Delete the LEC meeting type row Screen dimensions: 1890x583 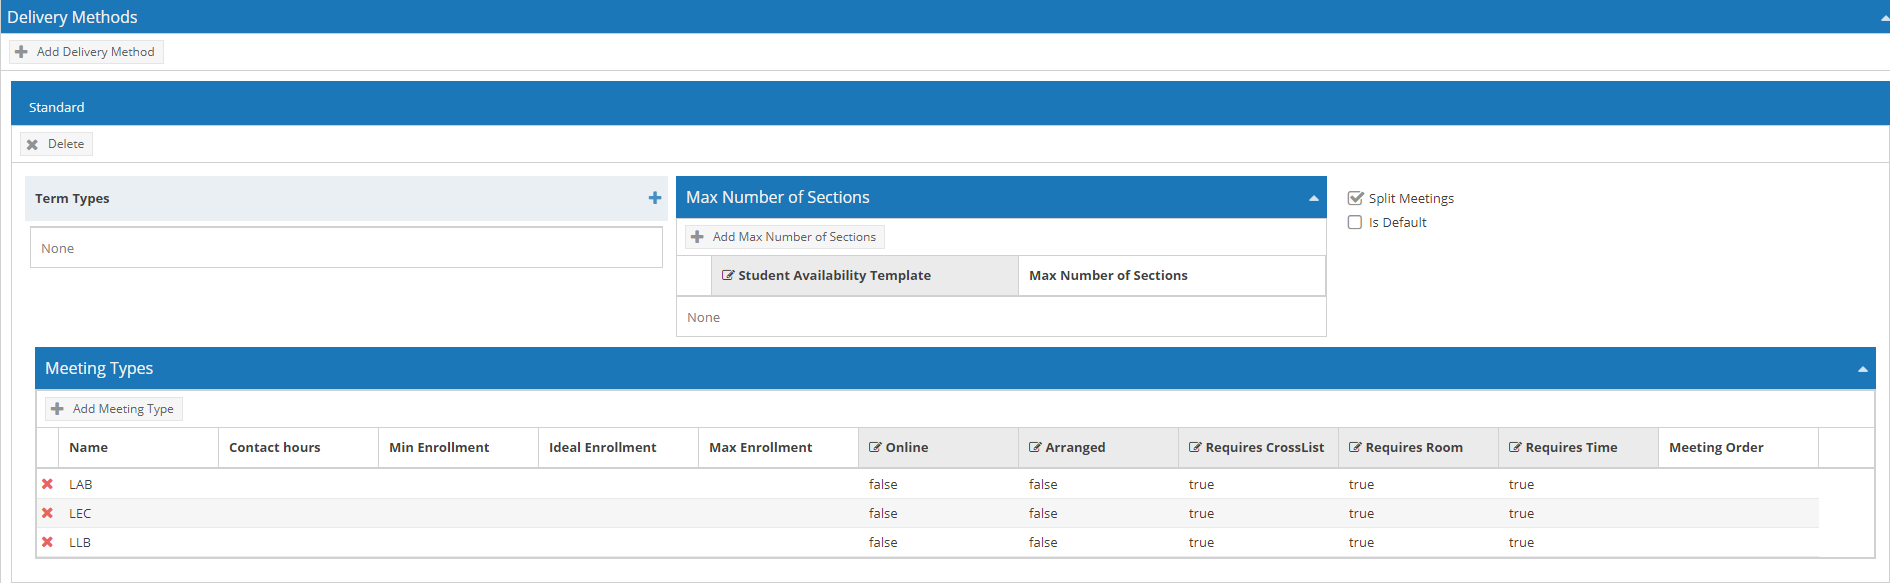[x=47, y=513]
